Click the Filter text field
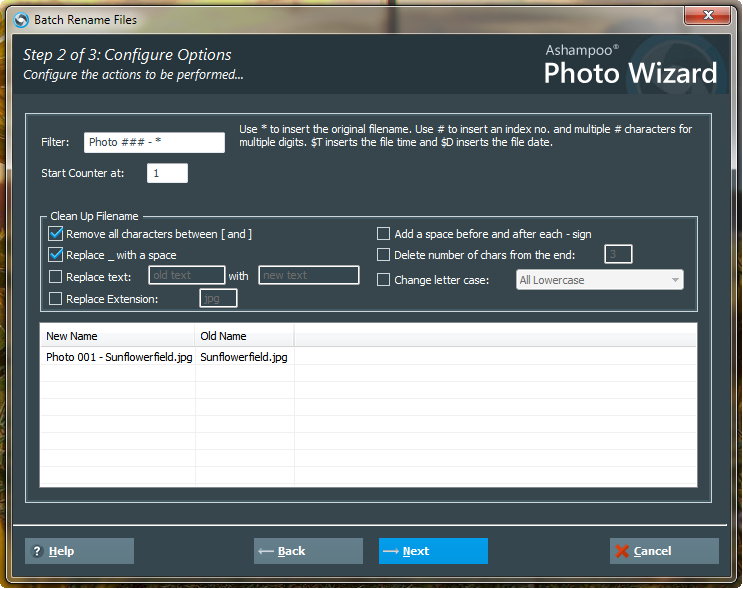The width and height of the screenshot is (743, 589). (x=154, y=143)
